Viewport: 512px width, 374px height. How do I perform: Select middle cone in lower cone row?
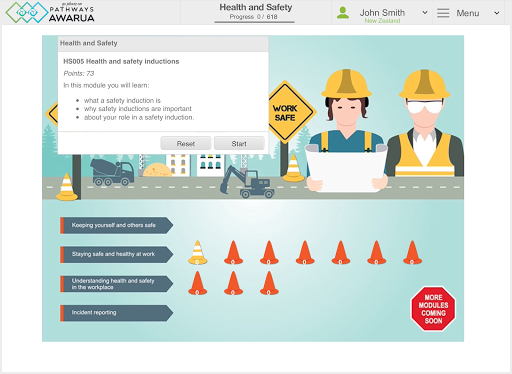pyautogui.click(x=233, y=283)
